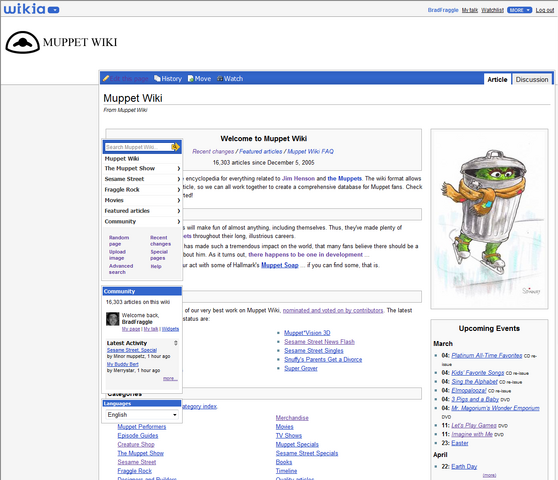This screenshot has height=480, width=558.
Task: Open the Advanced search link
Action: point(121,269)
